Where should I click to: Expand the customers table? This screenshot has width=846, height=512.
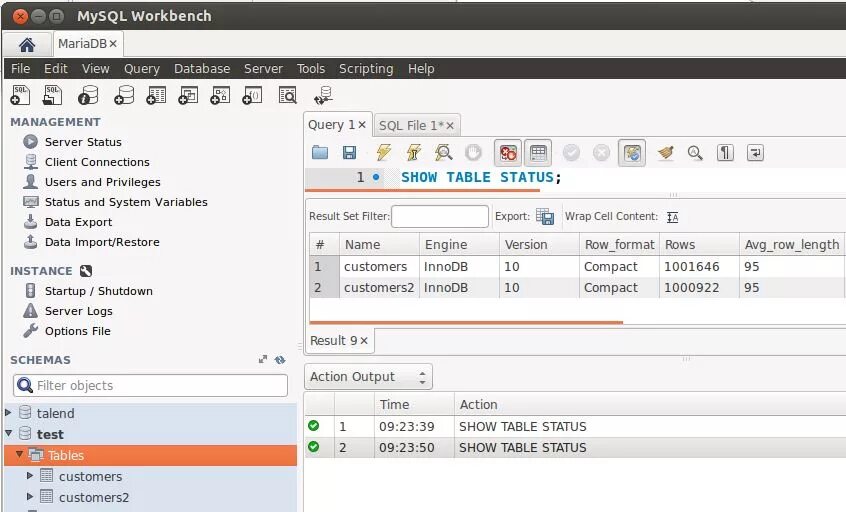(30, 476)
